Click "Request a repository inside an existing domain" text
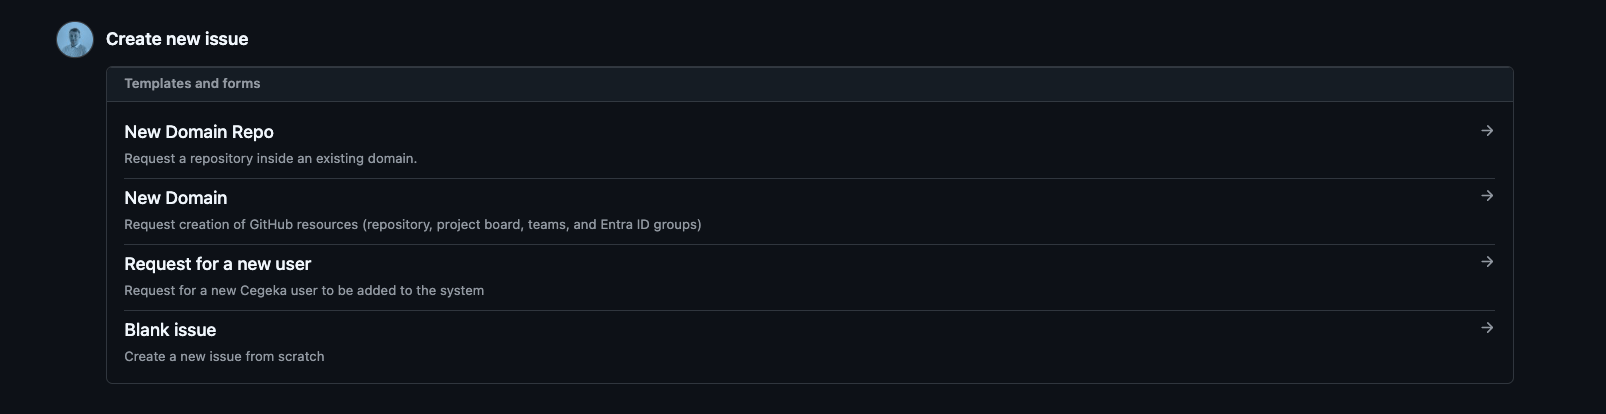Image resolution: width=1606 pixels, height=414 pixels. coord(270,158)
